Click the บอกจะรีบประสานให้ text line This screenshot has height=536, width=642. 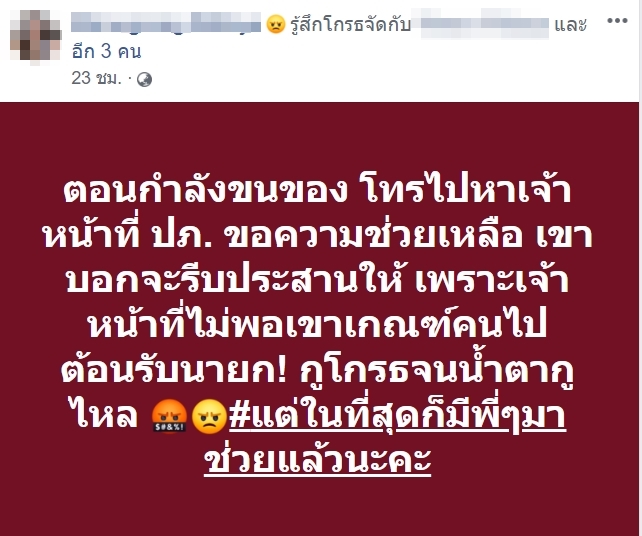[232, 282]
